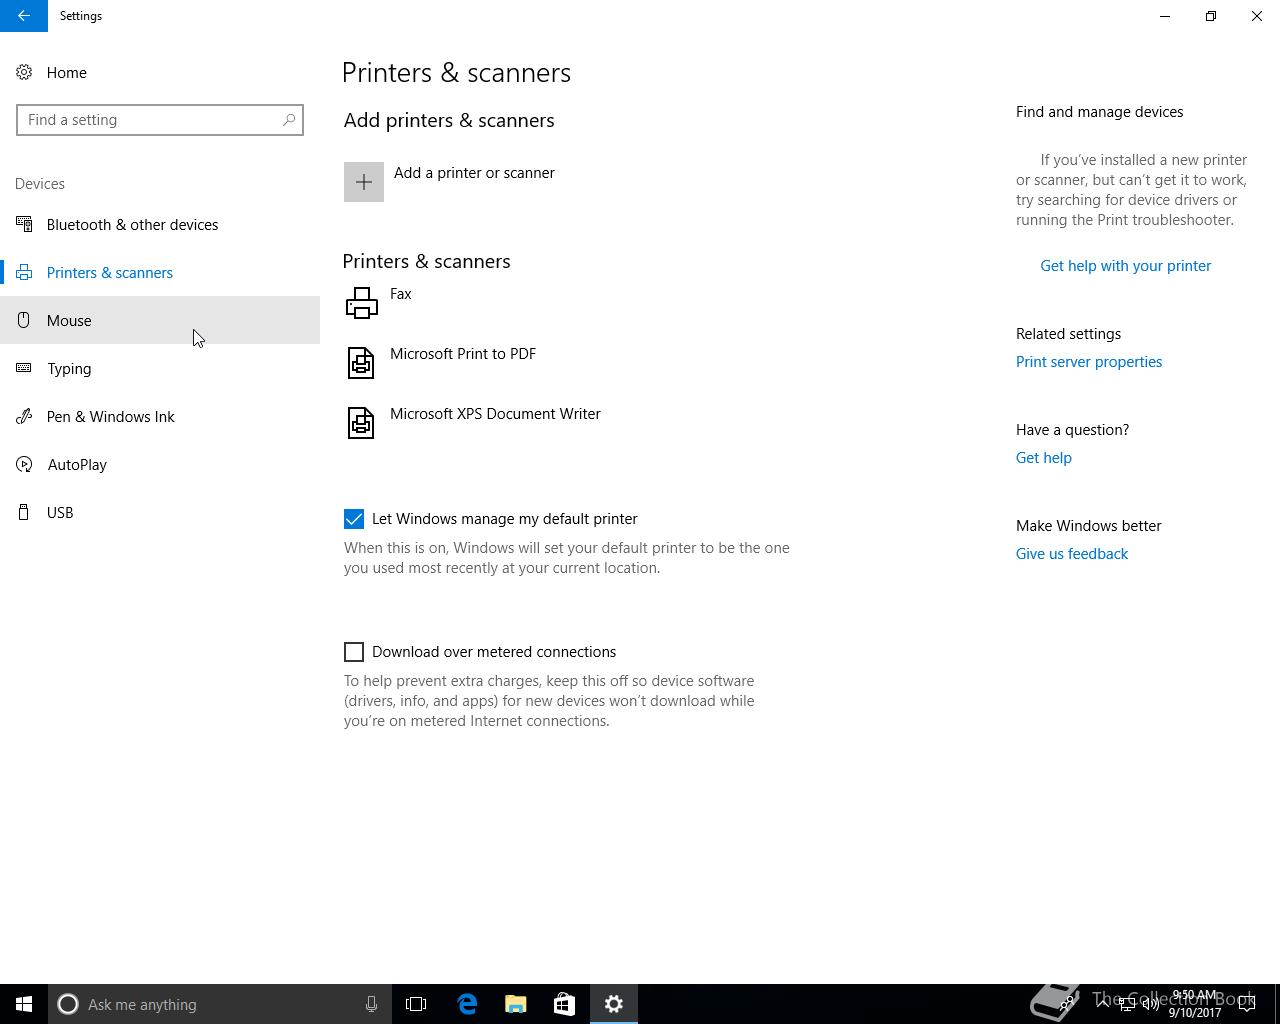Click the Fax printer icon
This screenshot has width=1280, height=1024.
tap(361, 303)
